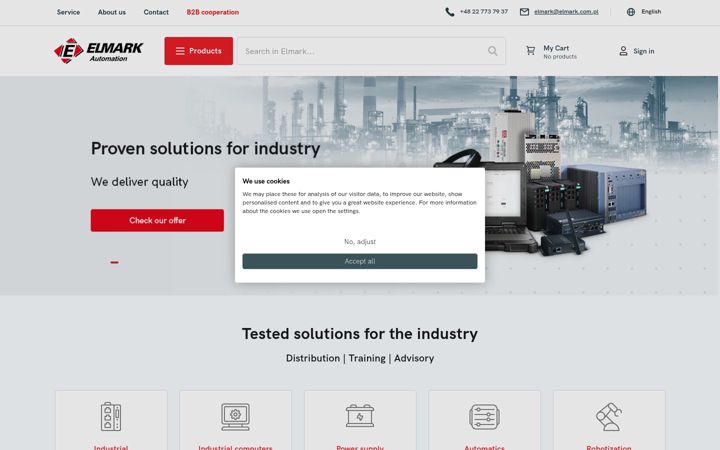Open the Service menu item

(x=68, y=12)
